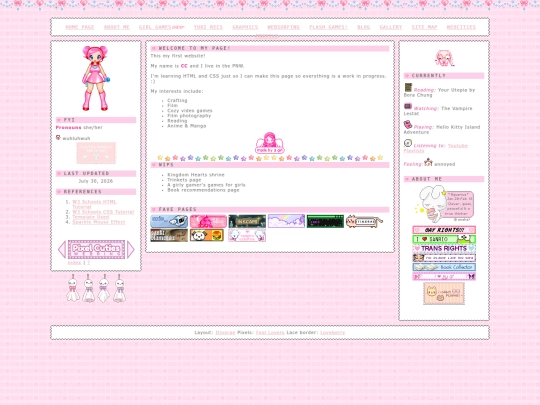This screenshot has width=540, height=405.
Task: Click the mood icon beside Feeling
Action: (x=428, y=162)
